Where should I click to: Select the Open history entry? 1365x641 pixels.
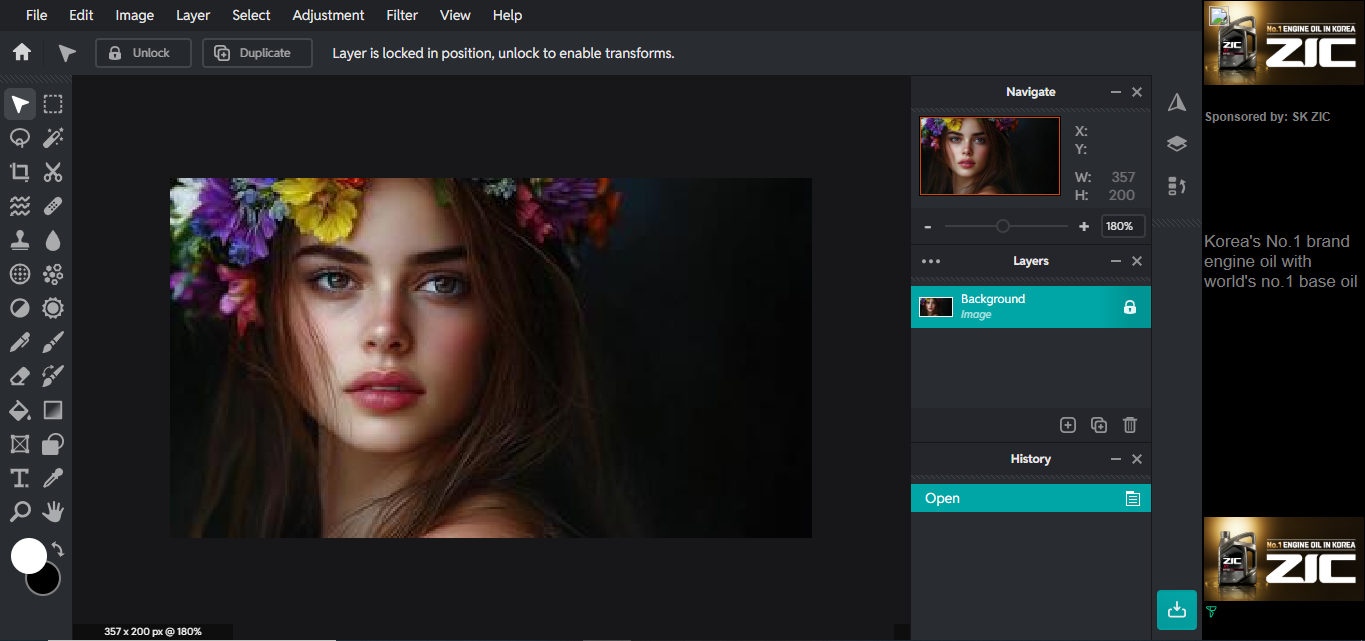[1031, 498]
